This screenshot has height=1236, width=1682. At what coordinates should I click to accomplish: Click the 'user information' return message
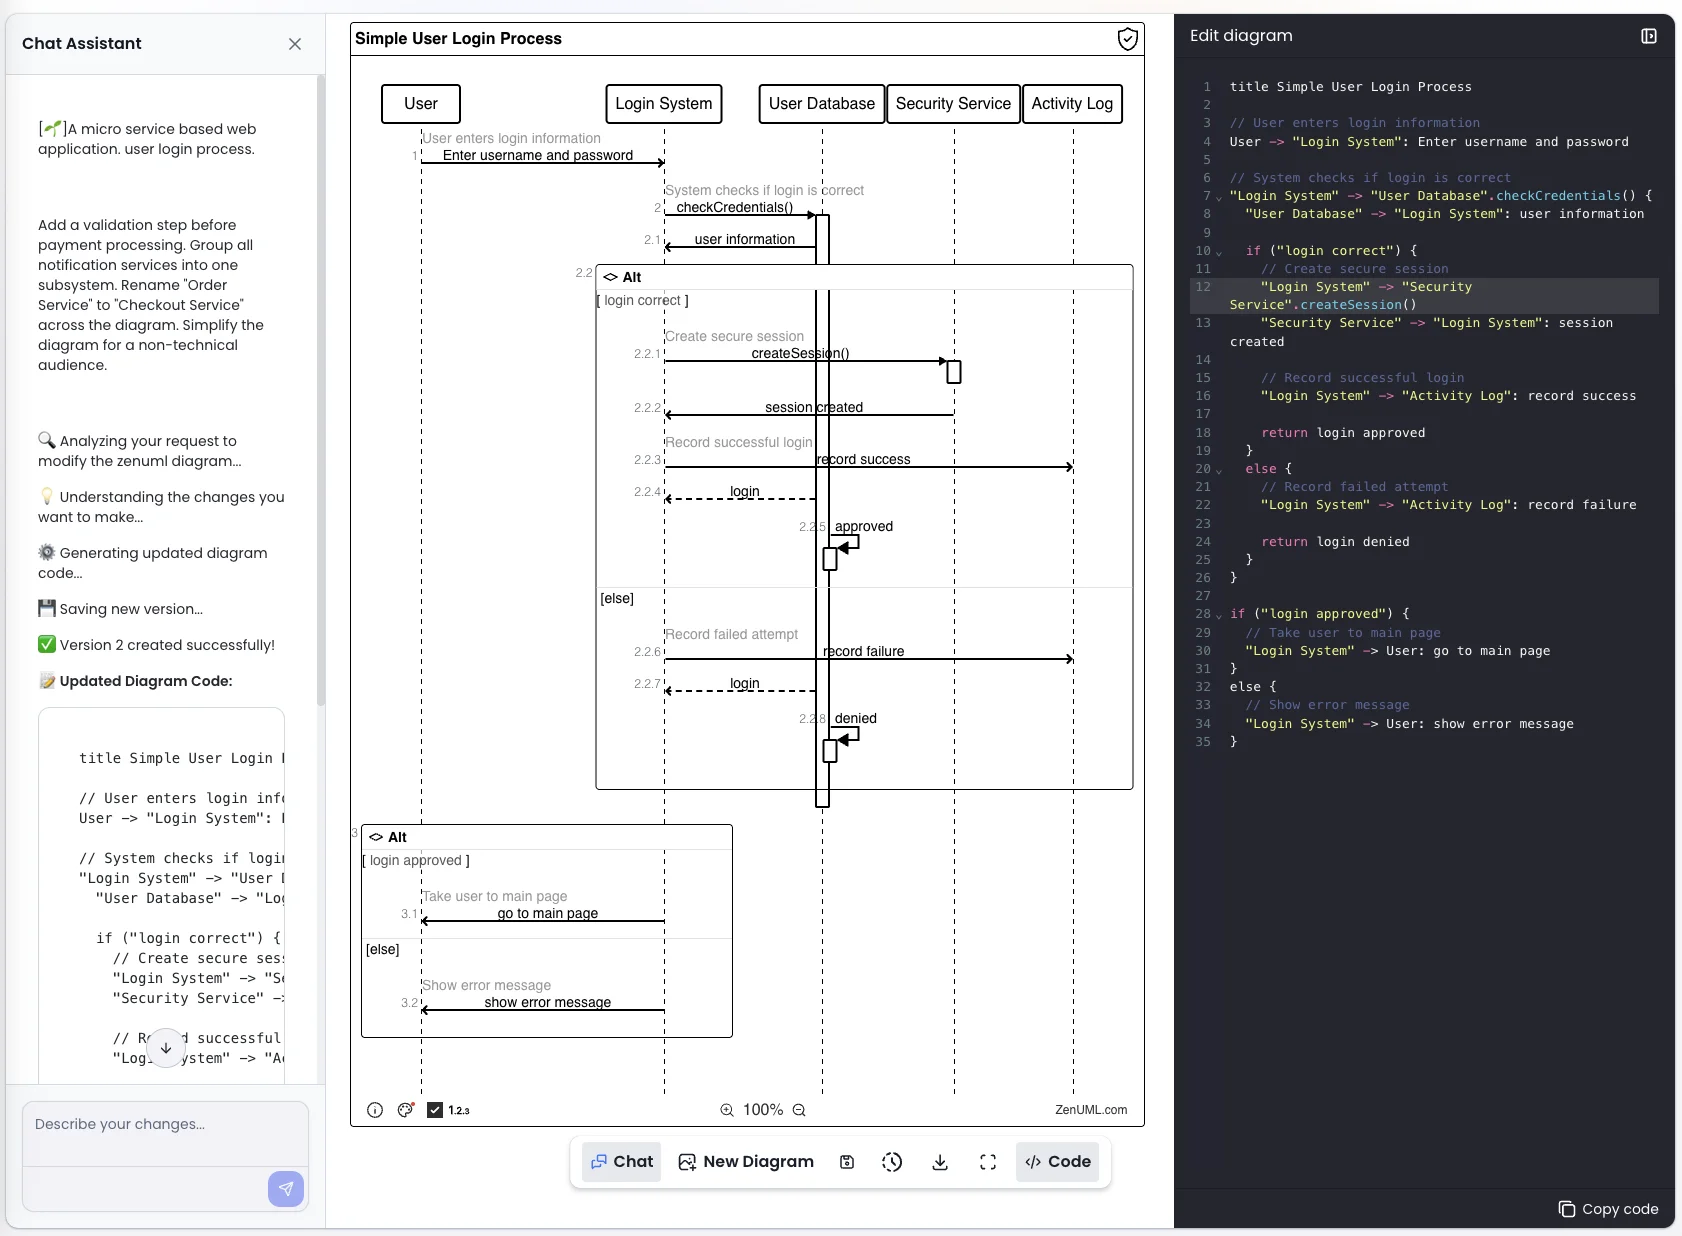click(745, 239)
